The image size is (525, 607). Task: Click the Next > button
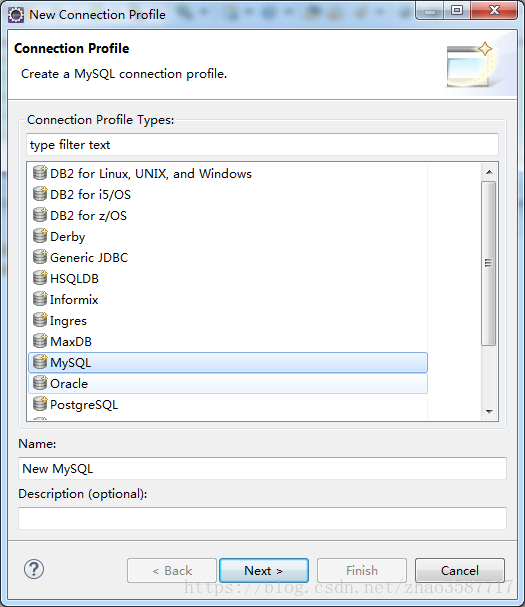[264, 570]
